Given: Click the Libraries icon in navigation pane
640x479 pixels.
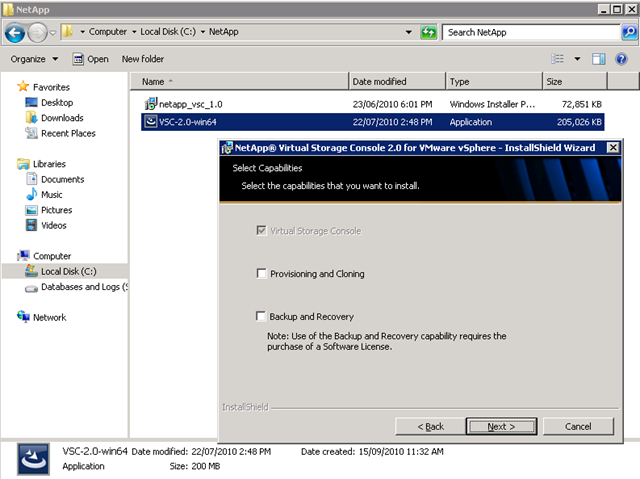Looking at the screenshot, I should (x=23, y=164).
